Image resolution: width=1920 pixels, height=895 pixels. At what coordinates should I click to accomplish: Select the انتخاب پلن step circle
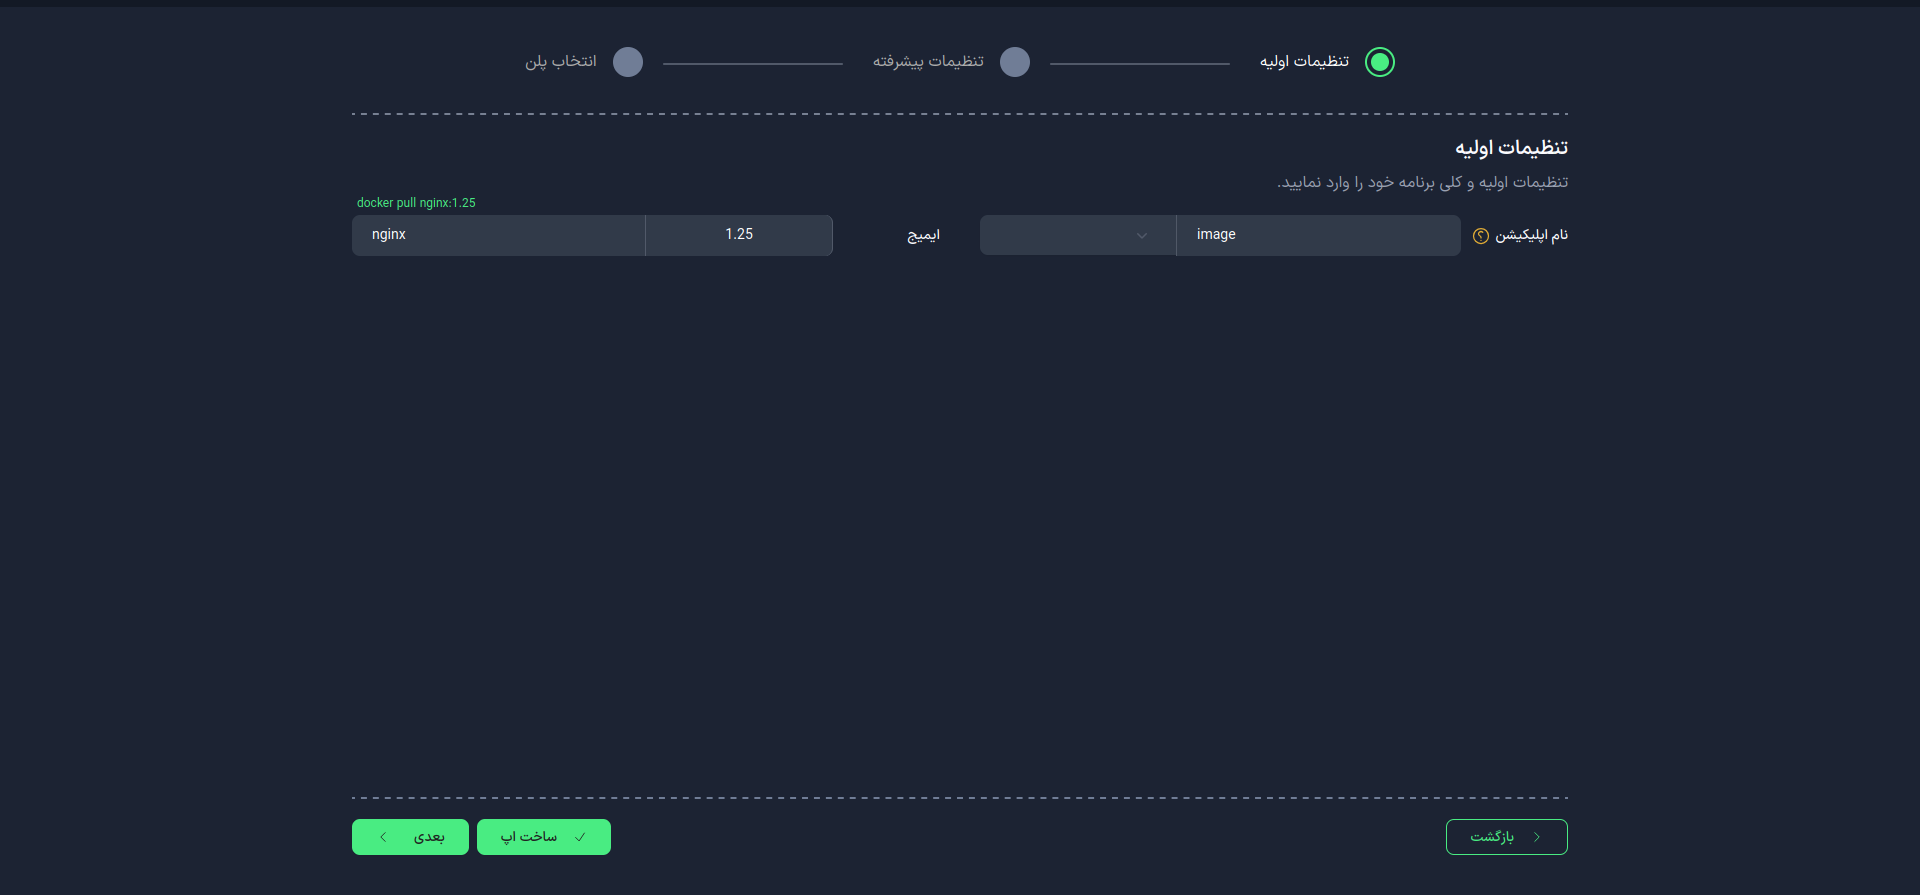(628, 62)
